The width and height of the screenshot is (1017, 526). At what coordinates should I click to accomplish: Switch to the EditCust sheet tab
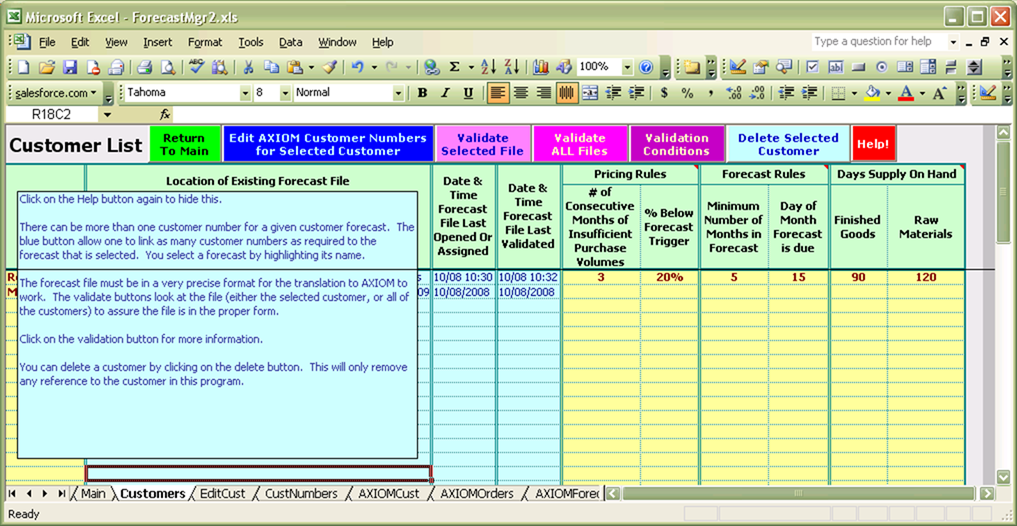tap(222, 494)
